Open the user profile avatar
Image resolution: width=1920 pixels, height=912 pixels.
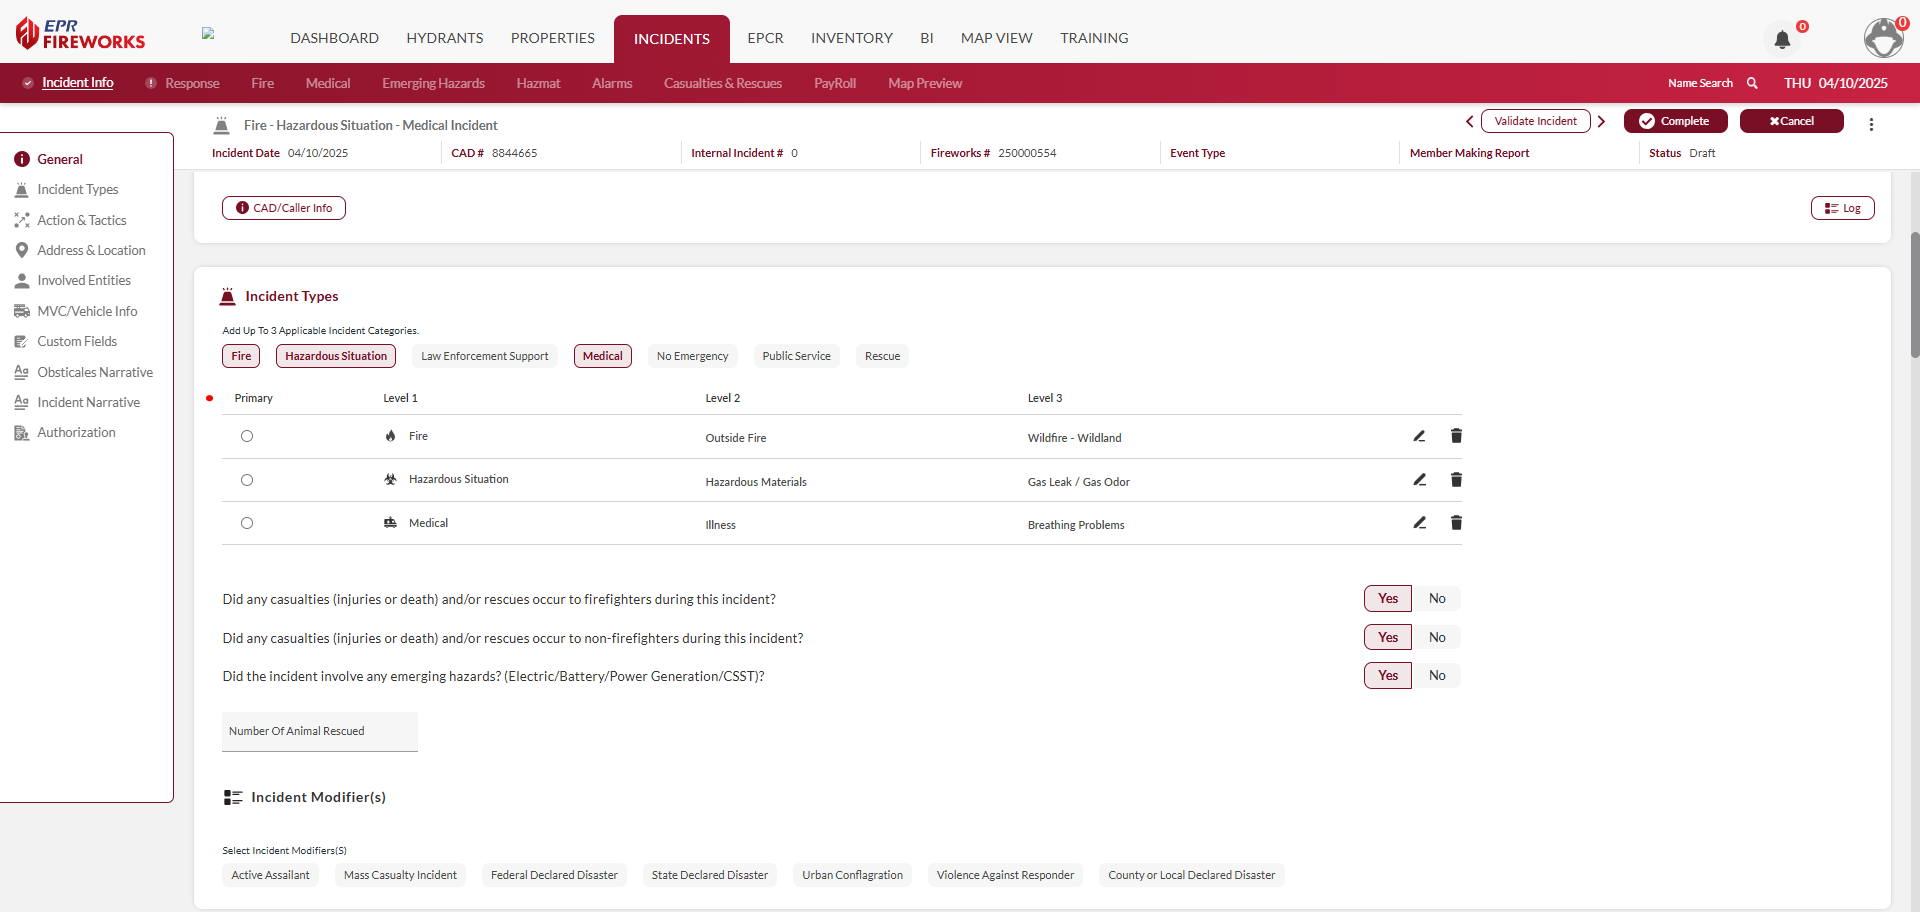[1883, 38]
